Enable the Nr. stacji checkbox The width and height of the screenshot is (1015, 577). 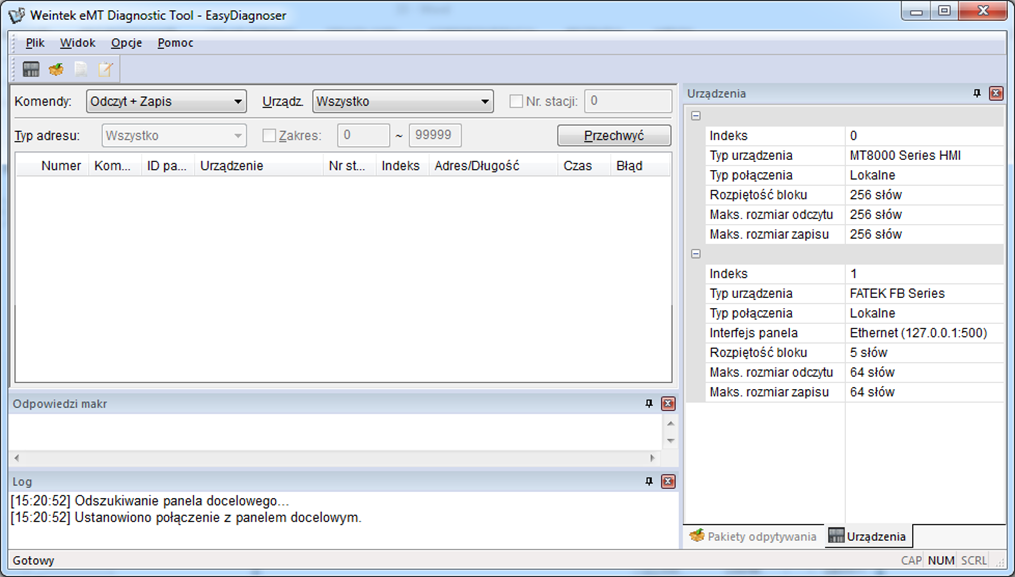coord(516,101)
